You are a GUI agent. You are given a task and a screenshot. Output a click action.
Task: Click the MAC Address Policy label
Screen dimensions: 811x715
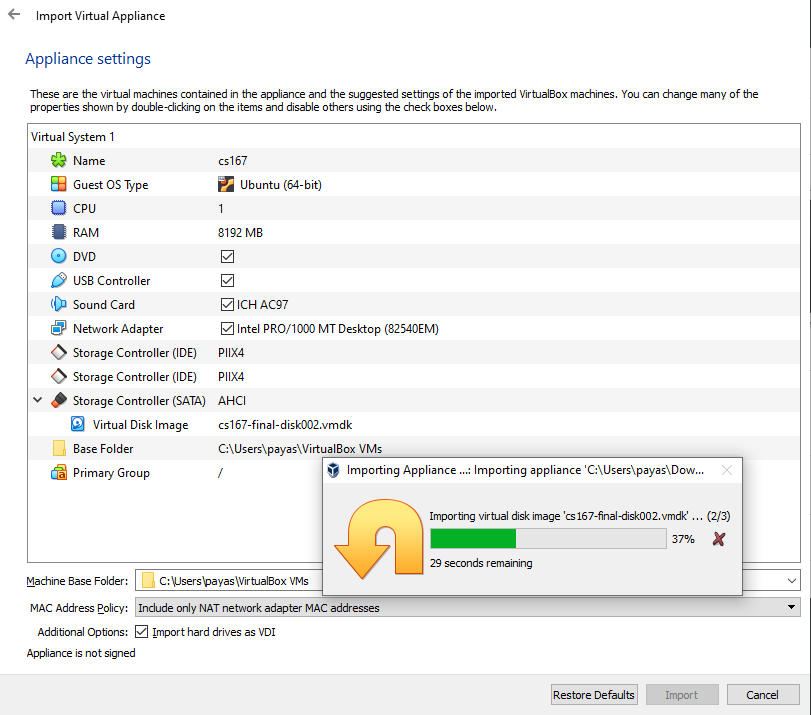pyautogui.click(x=79, y=608)
